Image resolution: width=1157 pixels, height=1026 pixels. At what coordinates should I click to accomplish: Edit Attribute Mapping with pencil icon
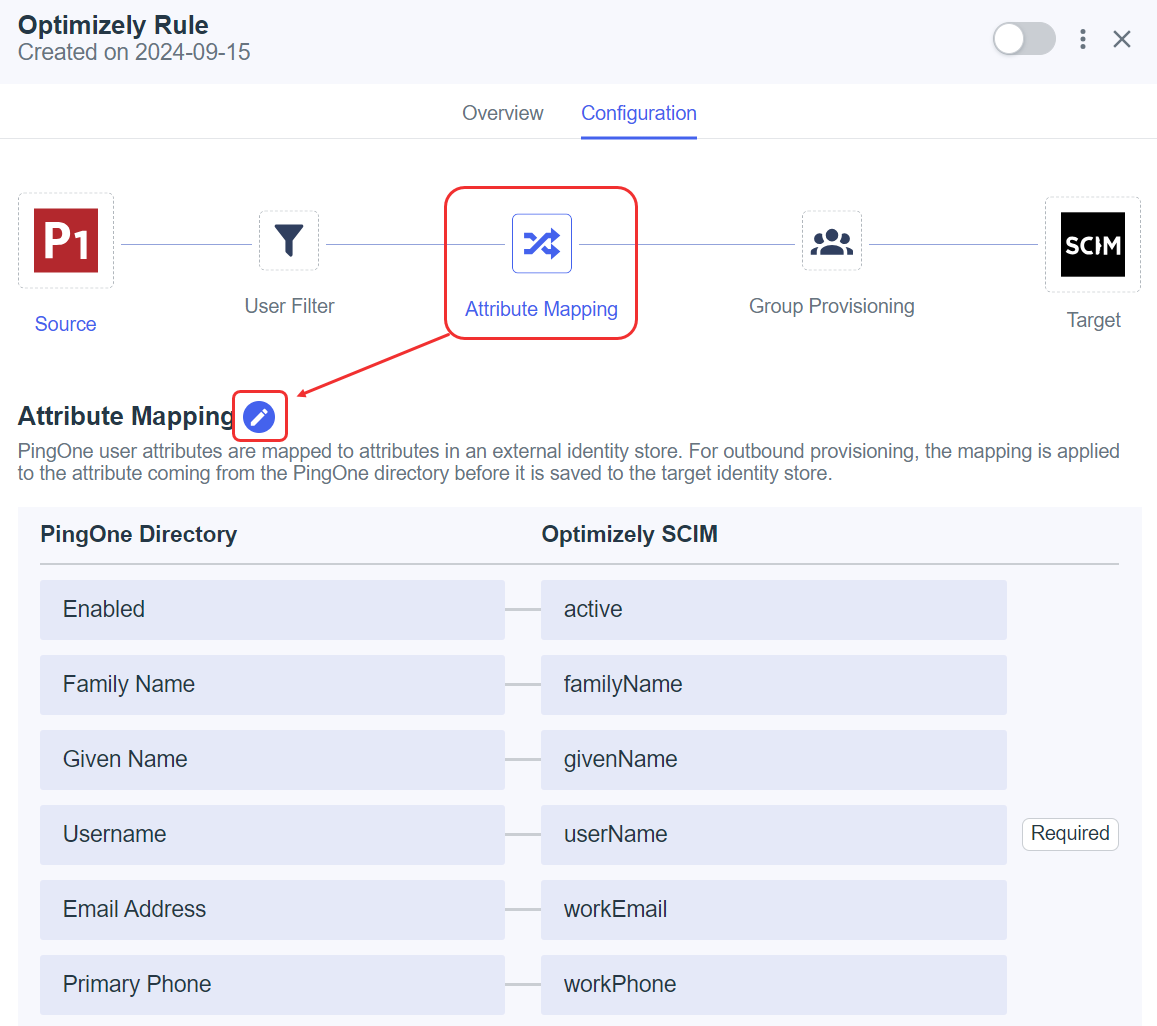(x=259, y=417)
